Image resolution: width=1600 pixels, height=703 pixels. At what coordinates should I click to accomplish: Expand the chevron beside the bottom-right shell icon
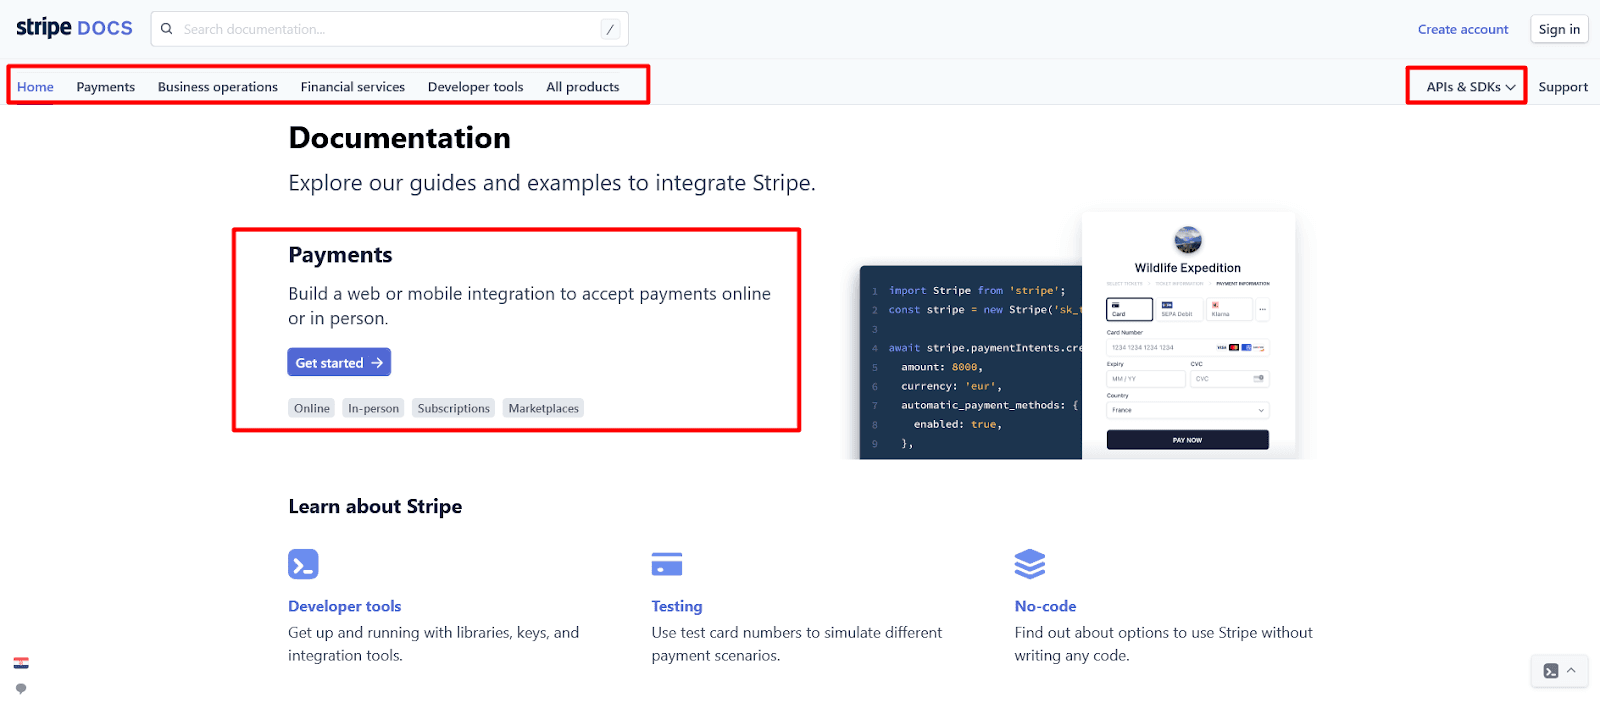(1572, 670)
